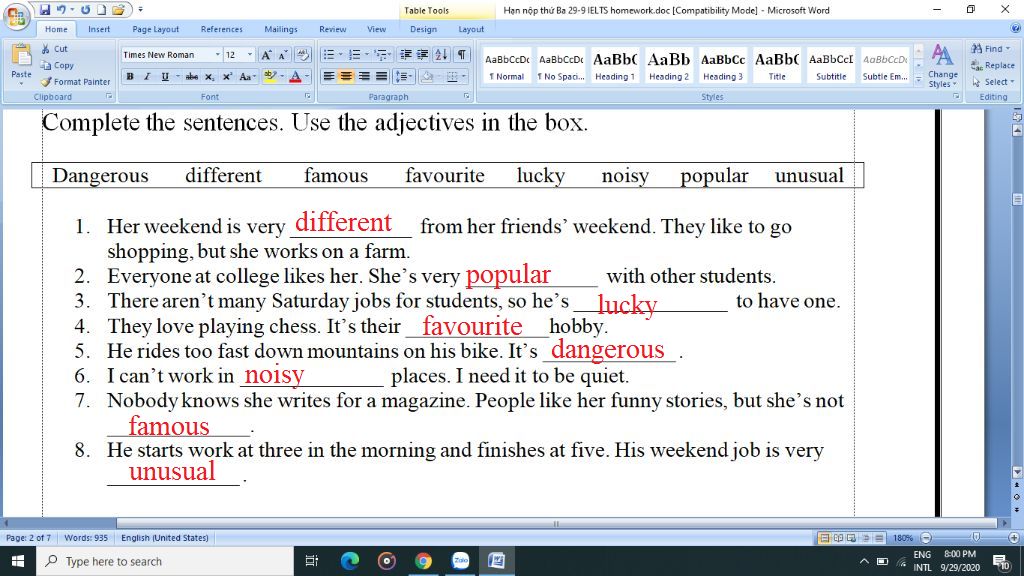Screen dimensions: 1024x576
Task: Open the Times New Roman font dropdown
Action: pos(217,55)
